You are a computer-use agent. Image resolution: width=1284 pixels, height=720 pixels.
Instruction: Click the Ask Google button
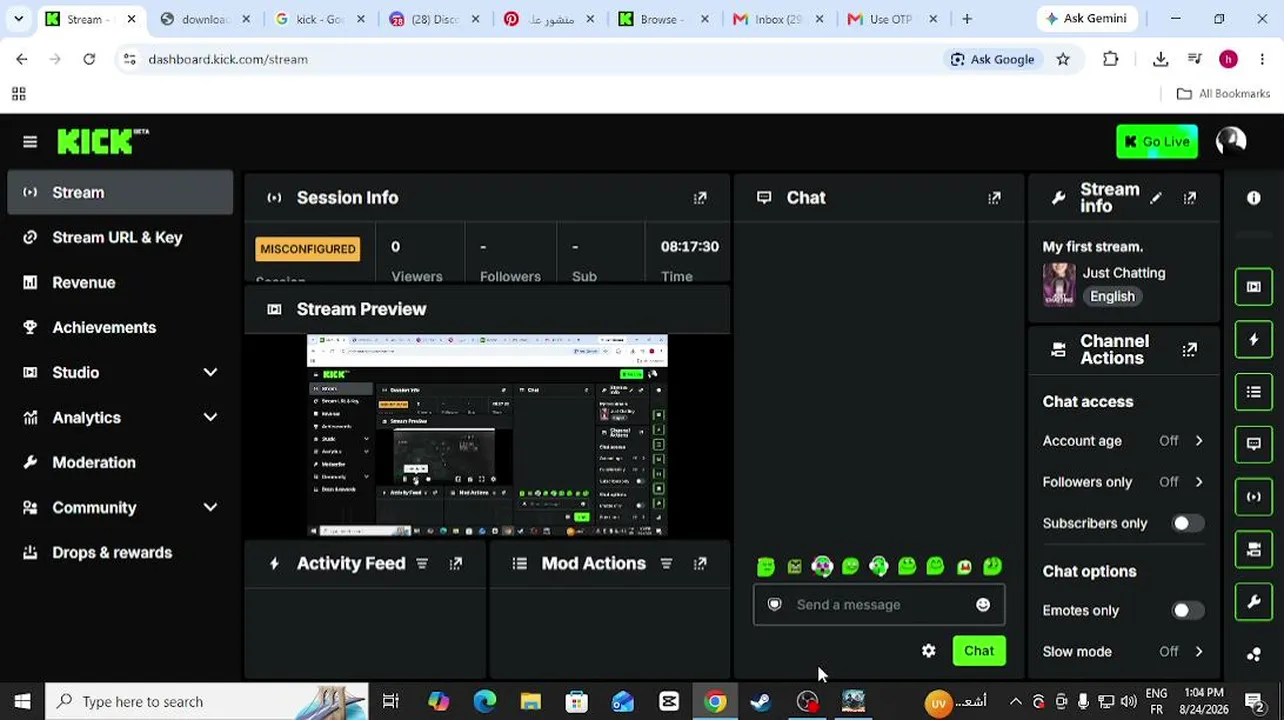pyautogui.click(x=992, y=59)
